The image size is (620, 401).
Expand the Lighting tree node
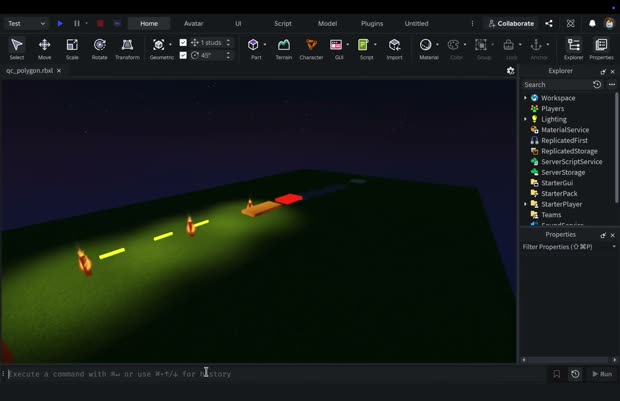[525, 119]
